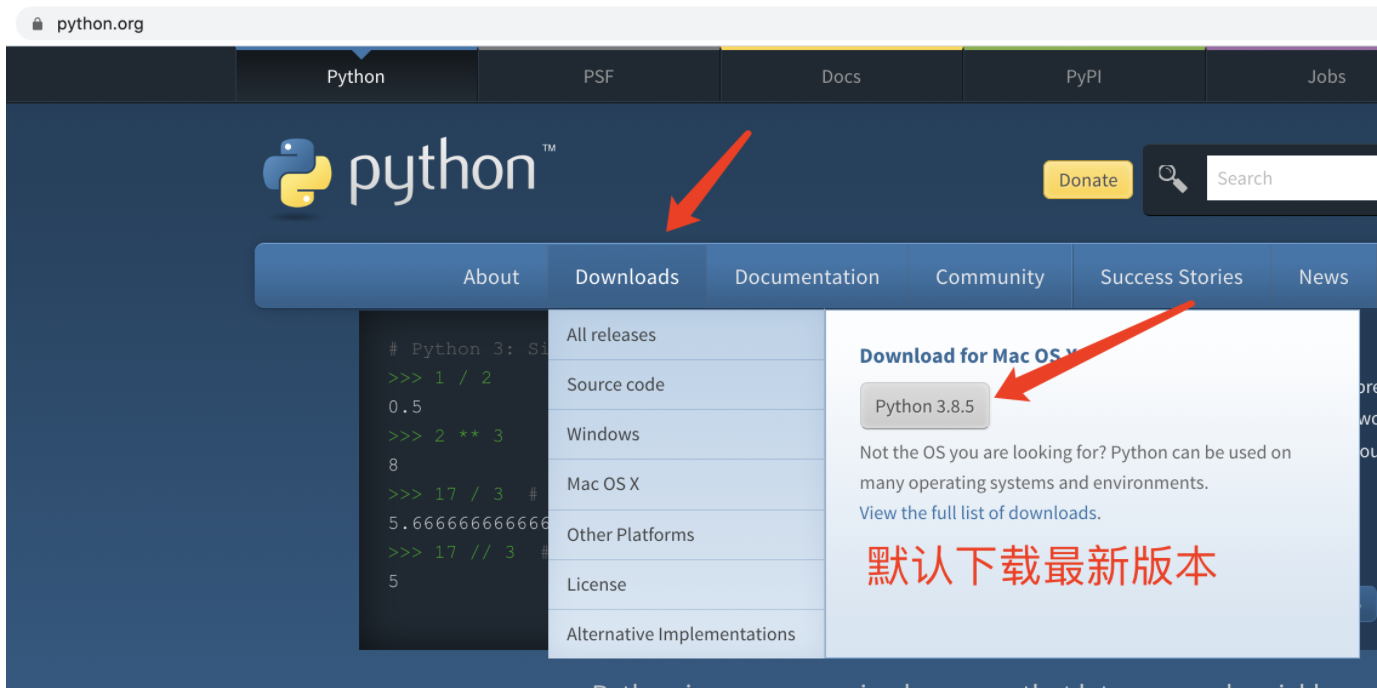1377x688 pixels.
Task: Open the About navigation menu
Action: (x=491, y=277)
